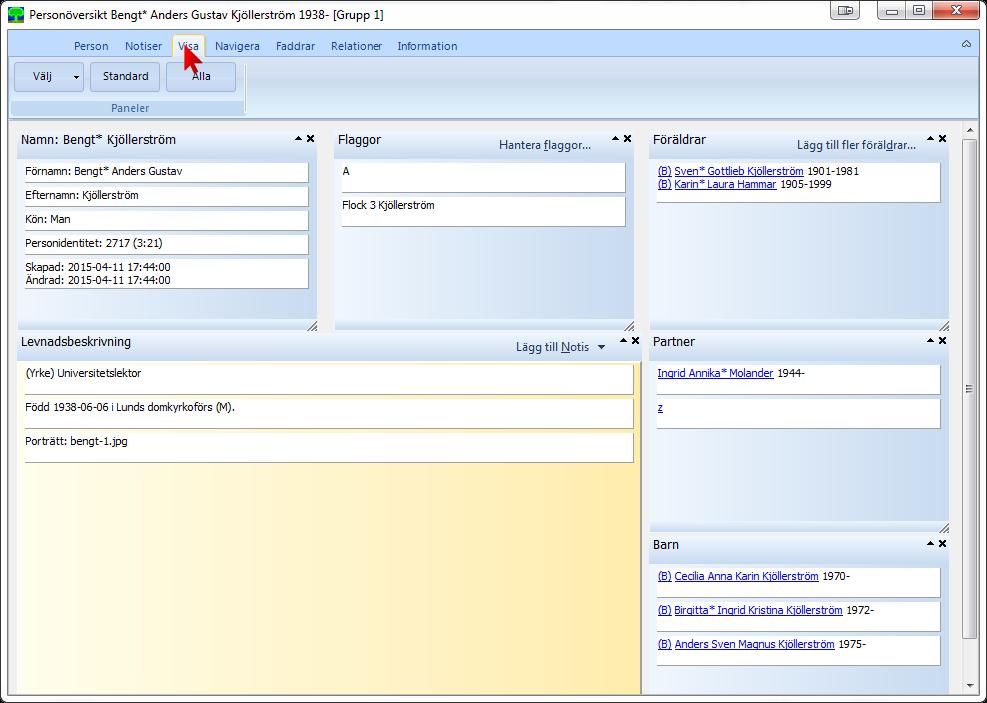Open Ingrid Annika* Molander partner link
The height and width of the screenshot is (703, 987).
(x=716, y=373)
